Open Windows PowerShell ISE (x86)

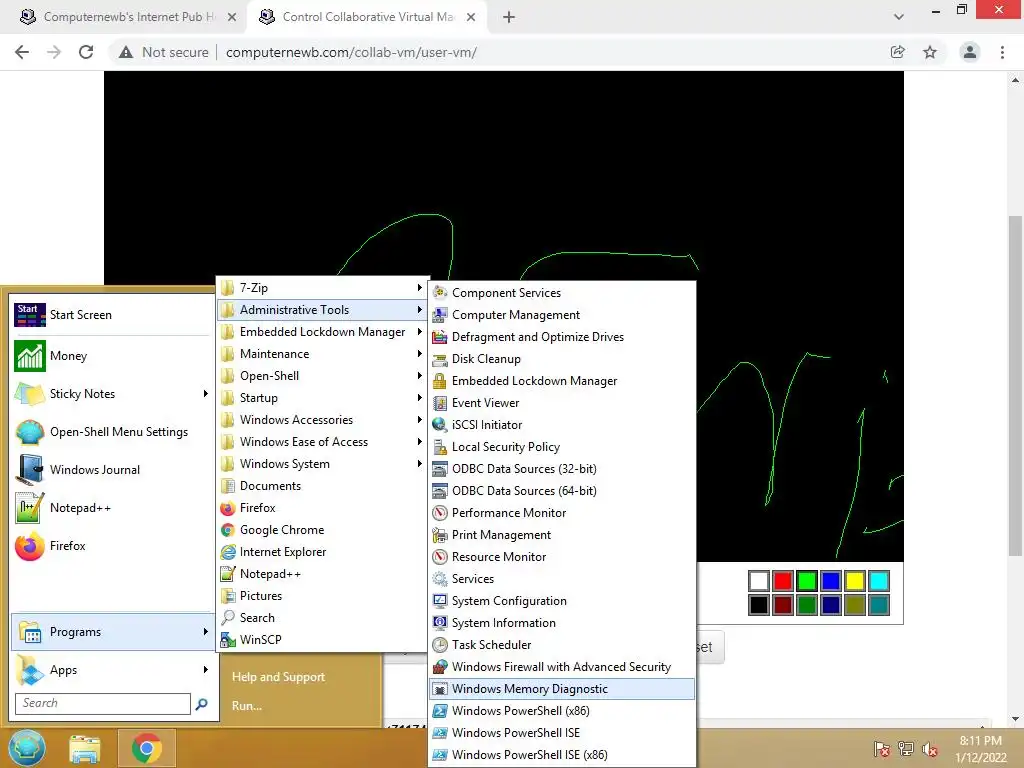coord(562,754)
